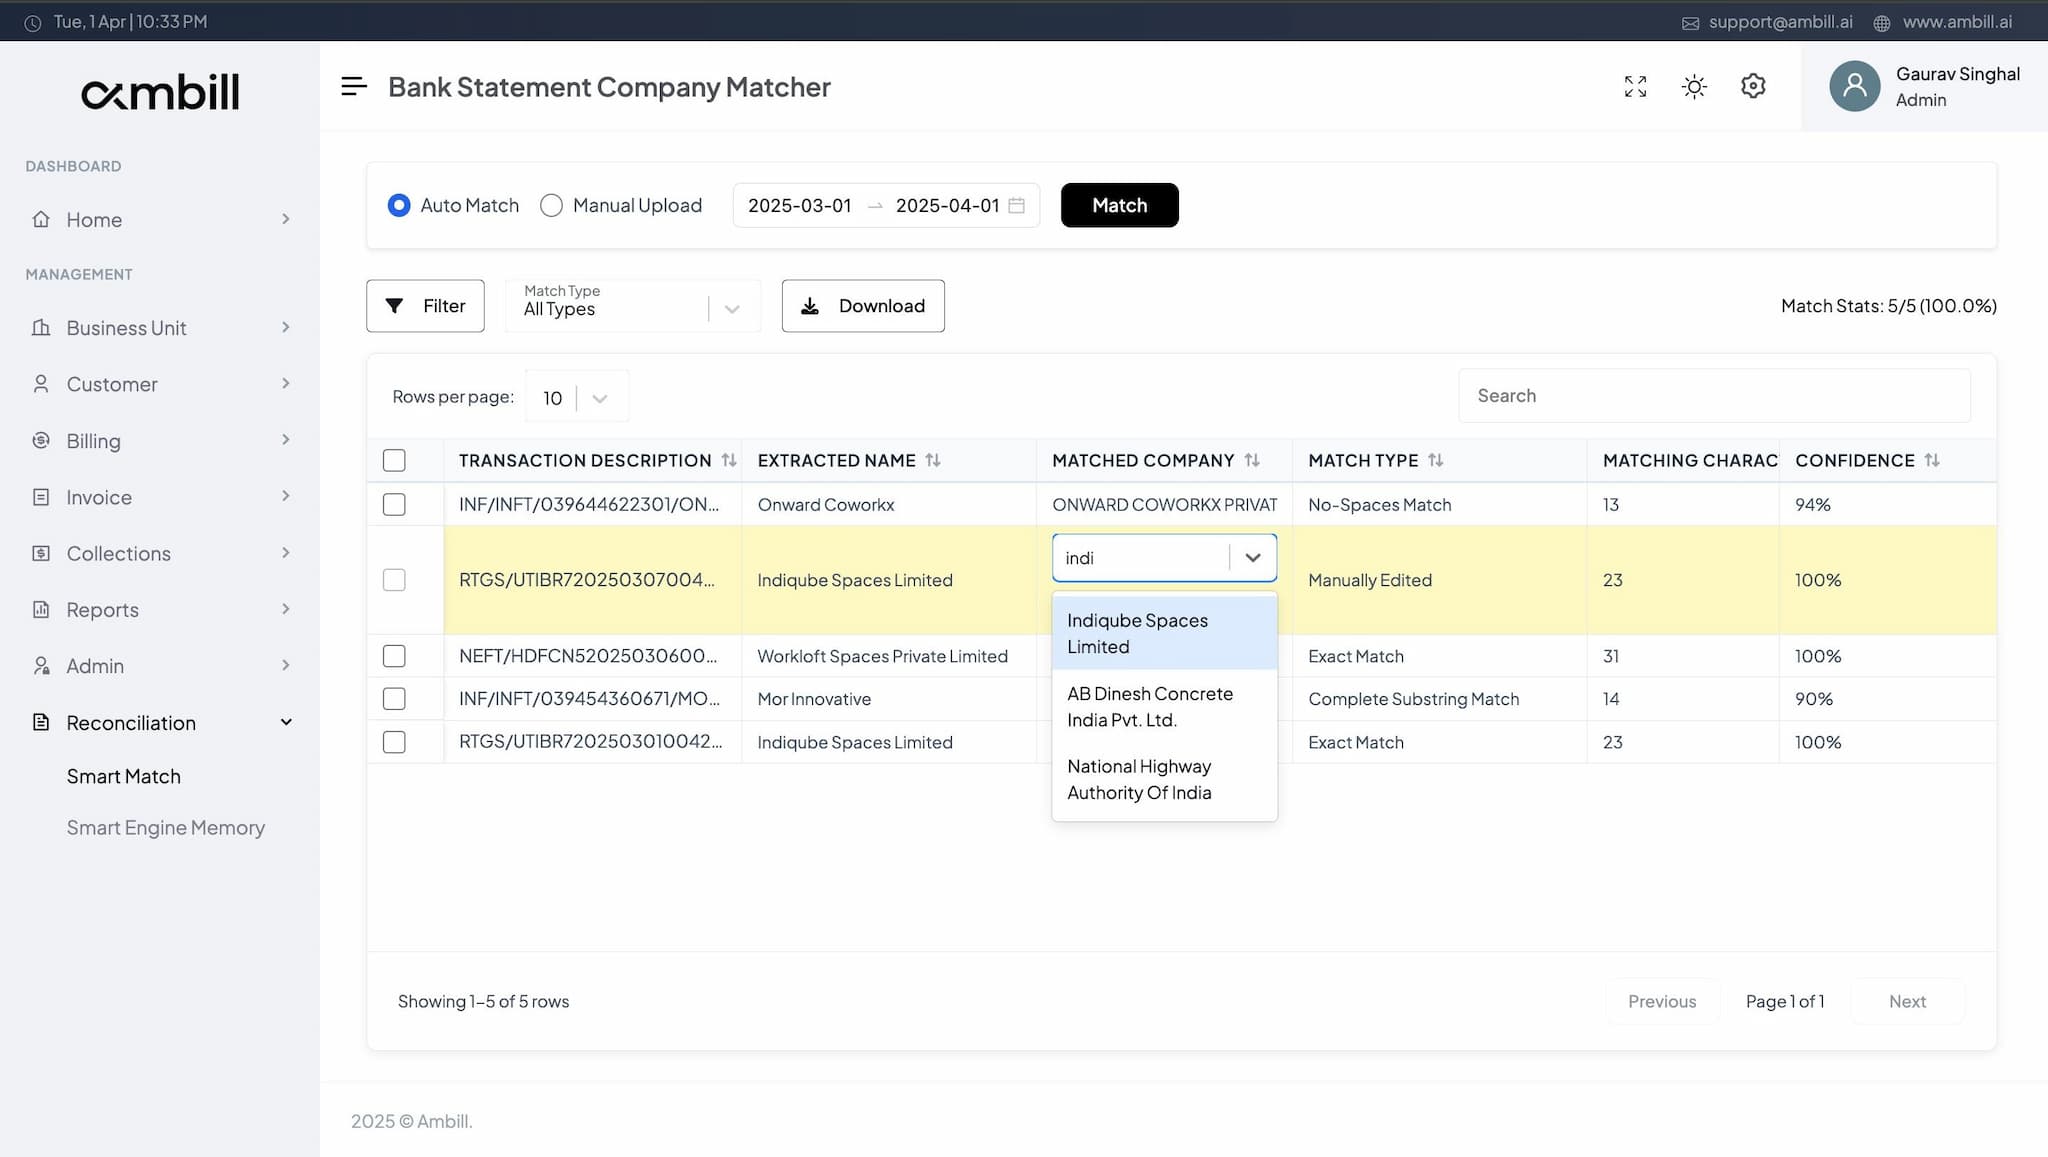
Task: Click the Reports chart icon
Action: click(x=41, y=609)
